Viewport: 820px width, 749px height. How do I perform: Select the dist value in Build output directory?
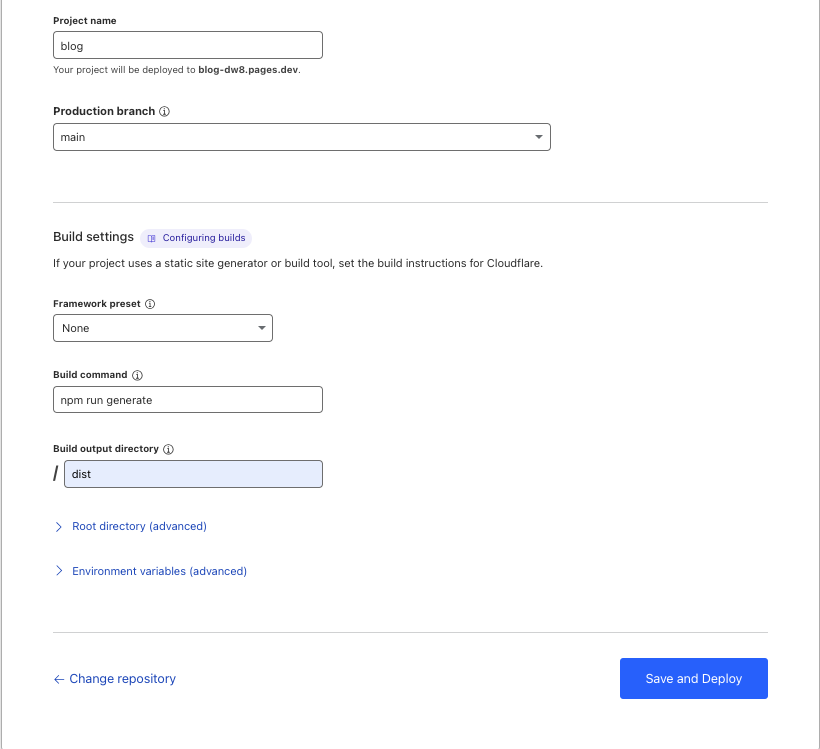(193, 473)
